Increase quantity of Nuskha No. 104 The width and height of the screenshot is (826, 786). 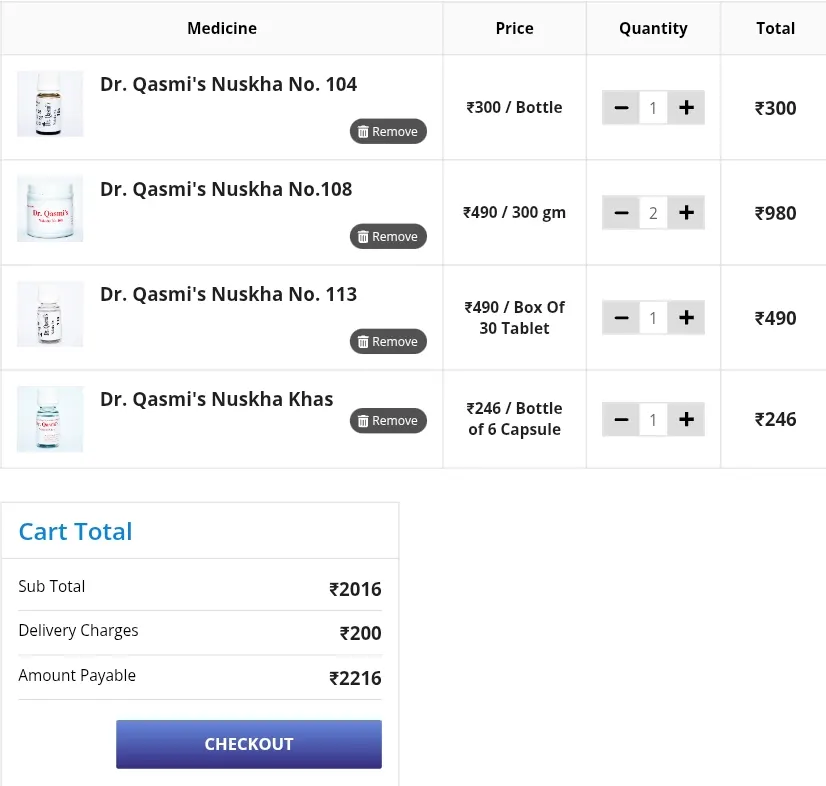686,108
